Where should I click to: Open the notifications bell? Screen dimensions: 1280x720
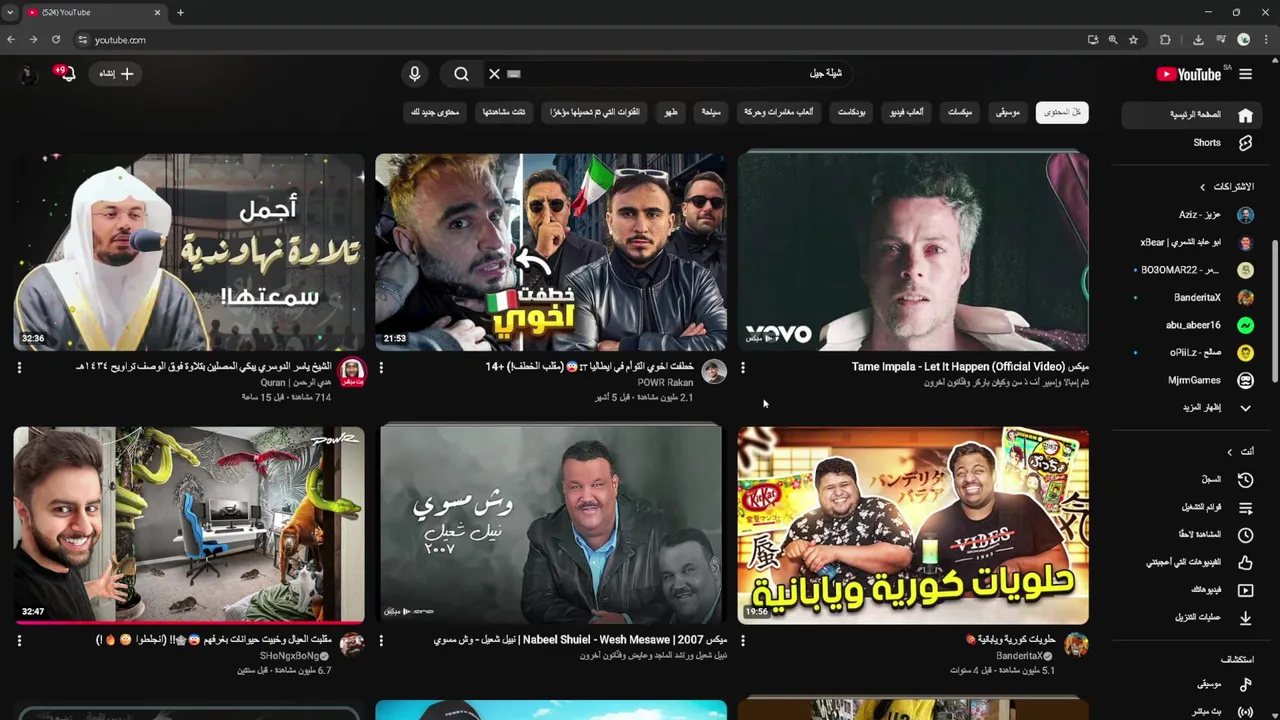click(67, 74)
